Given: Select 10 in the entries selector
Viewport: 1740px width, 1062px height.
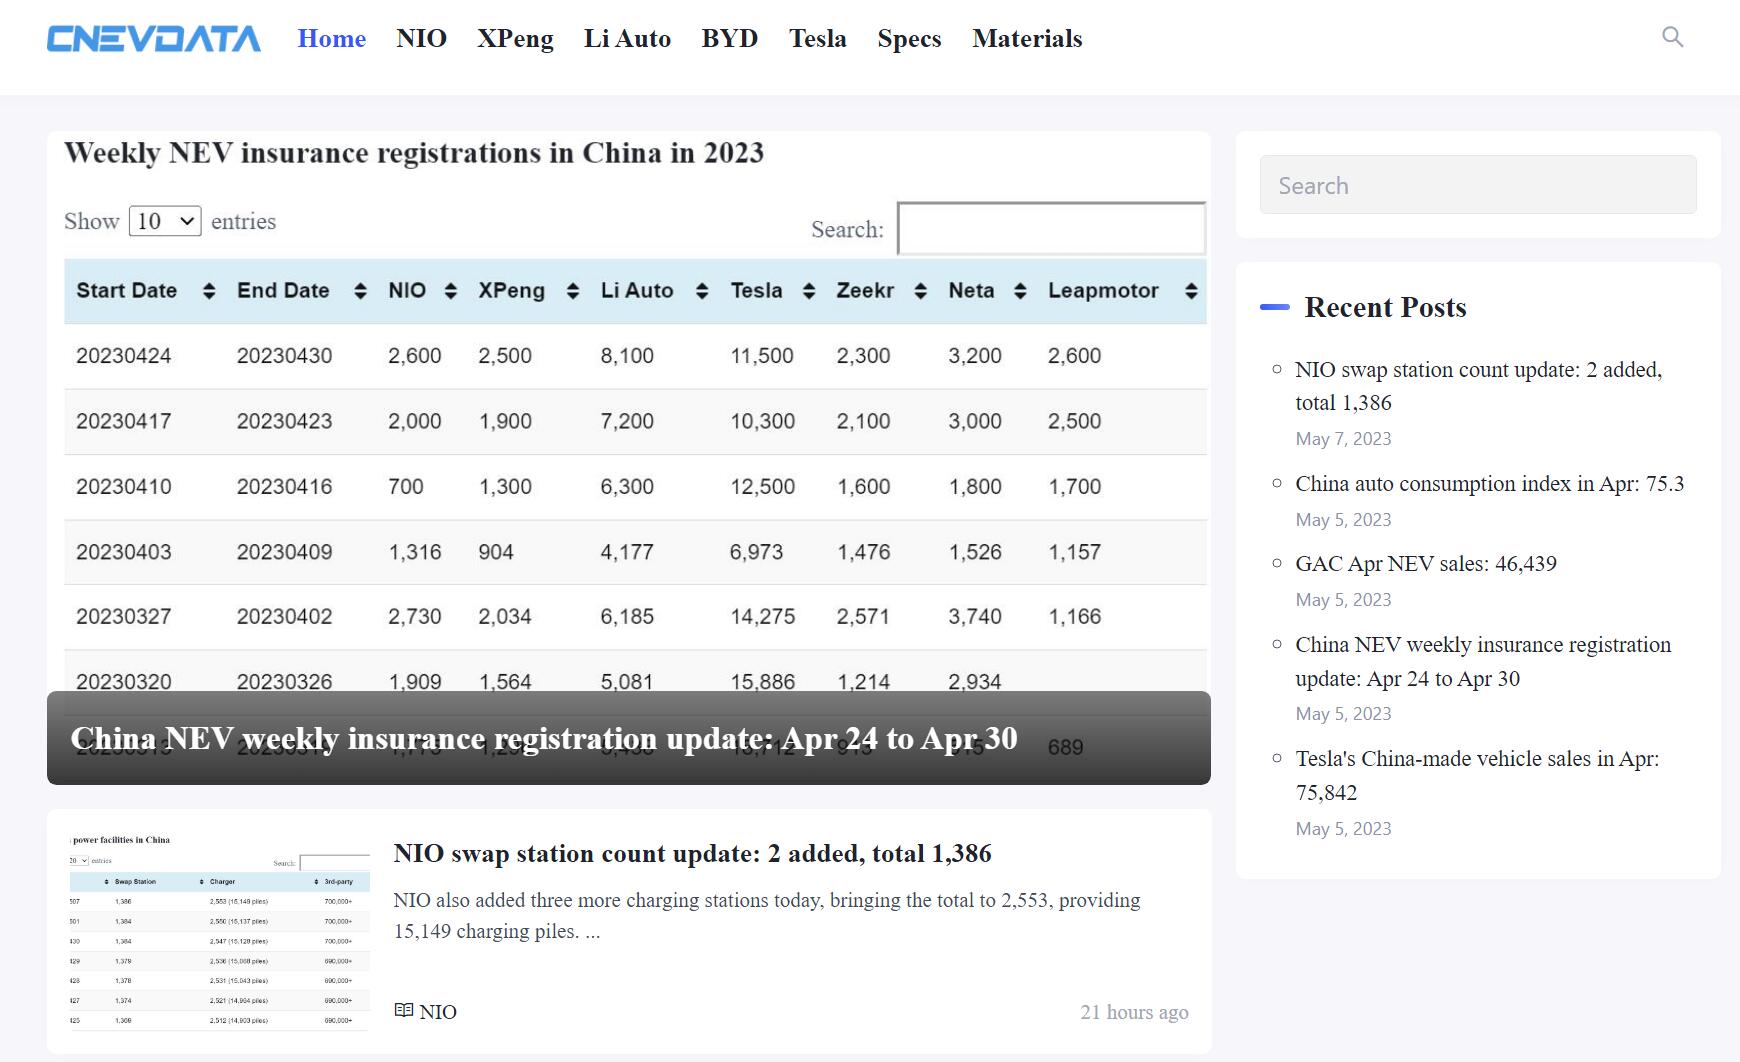Looking at the screenshot, I should pos(165,221).
